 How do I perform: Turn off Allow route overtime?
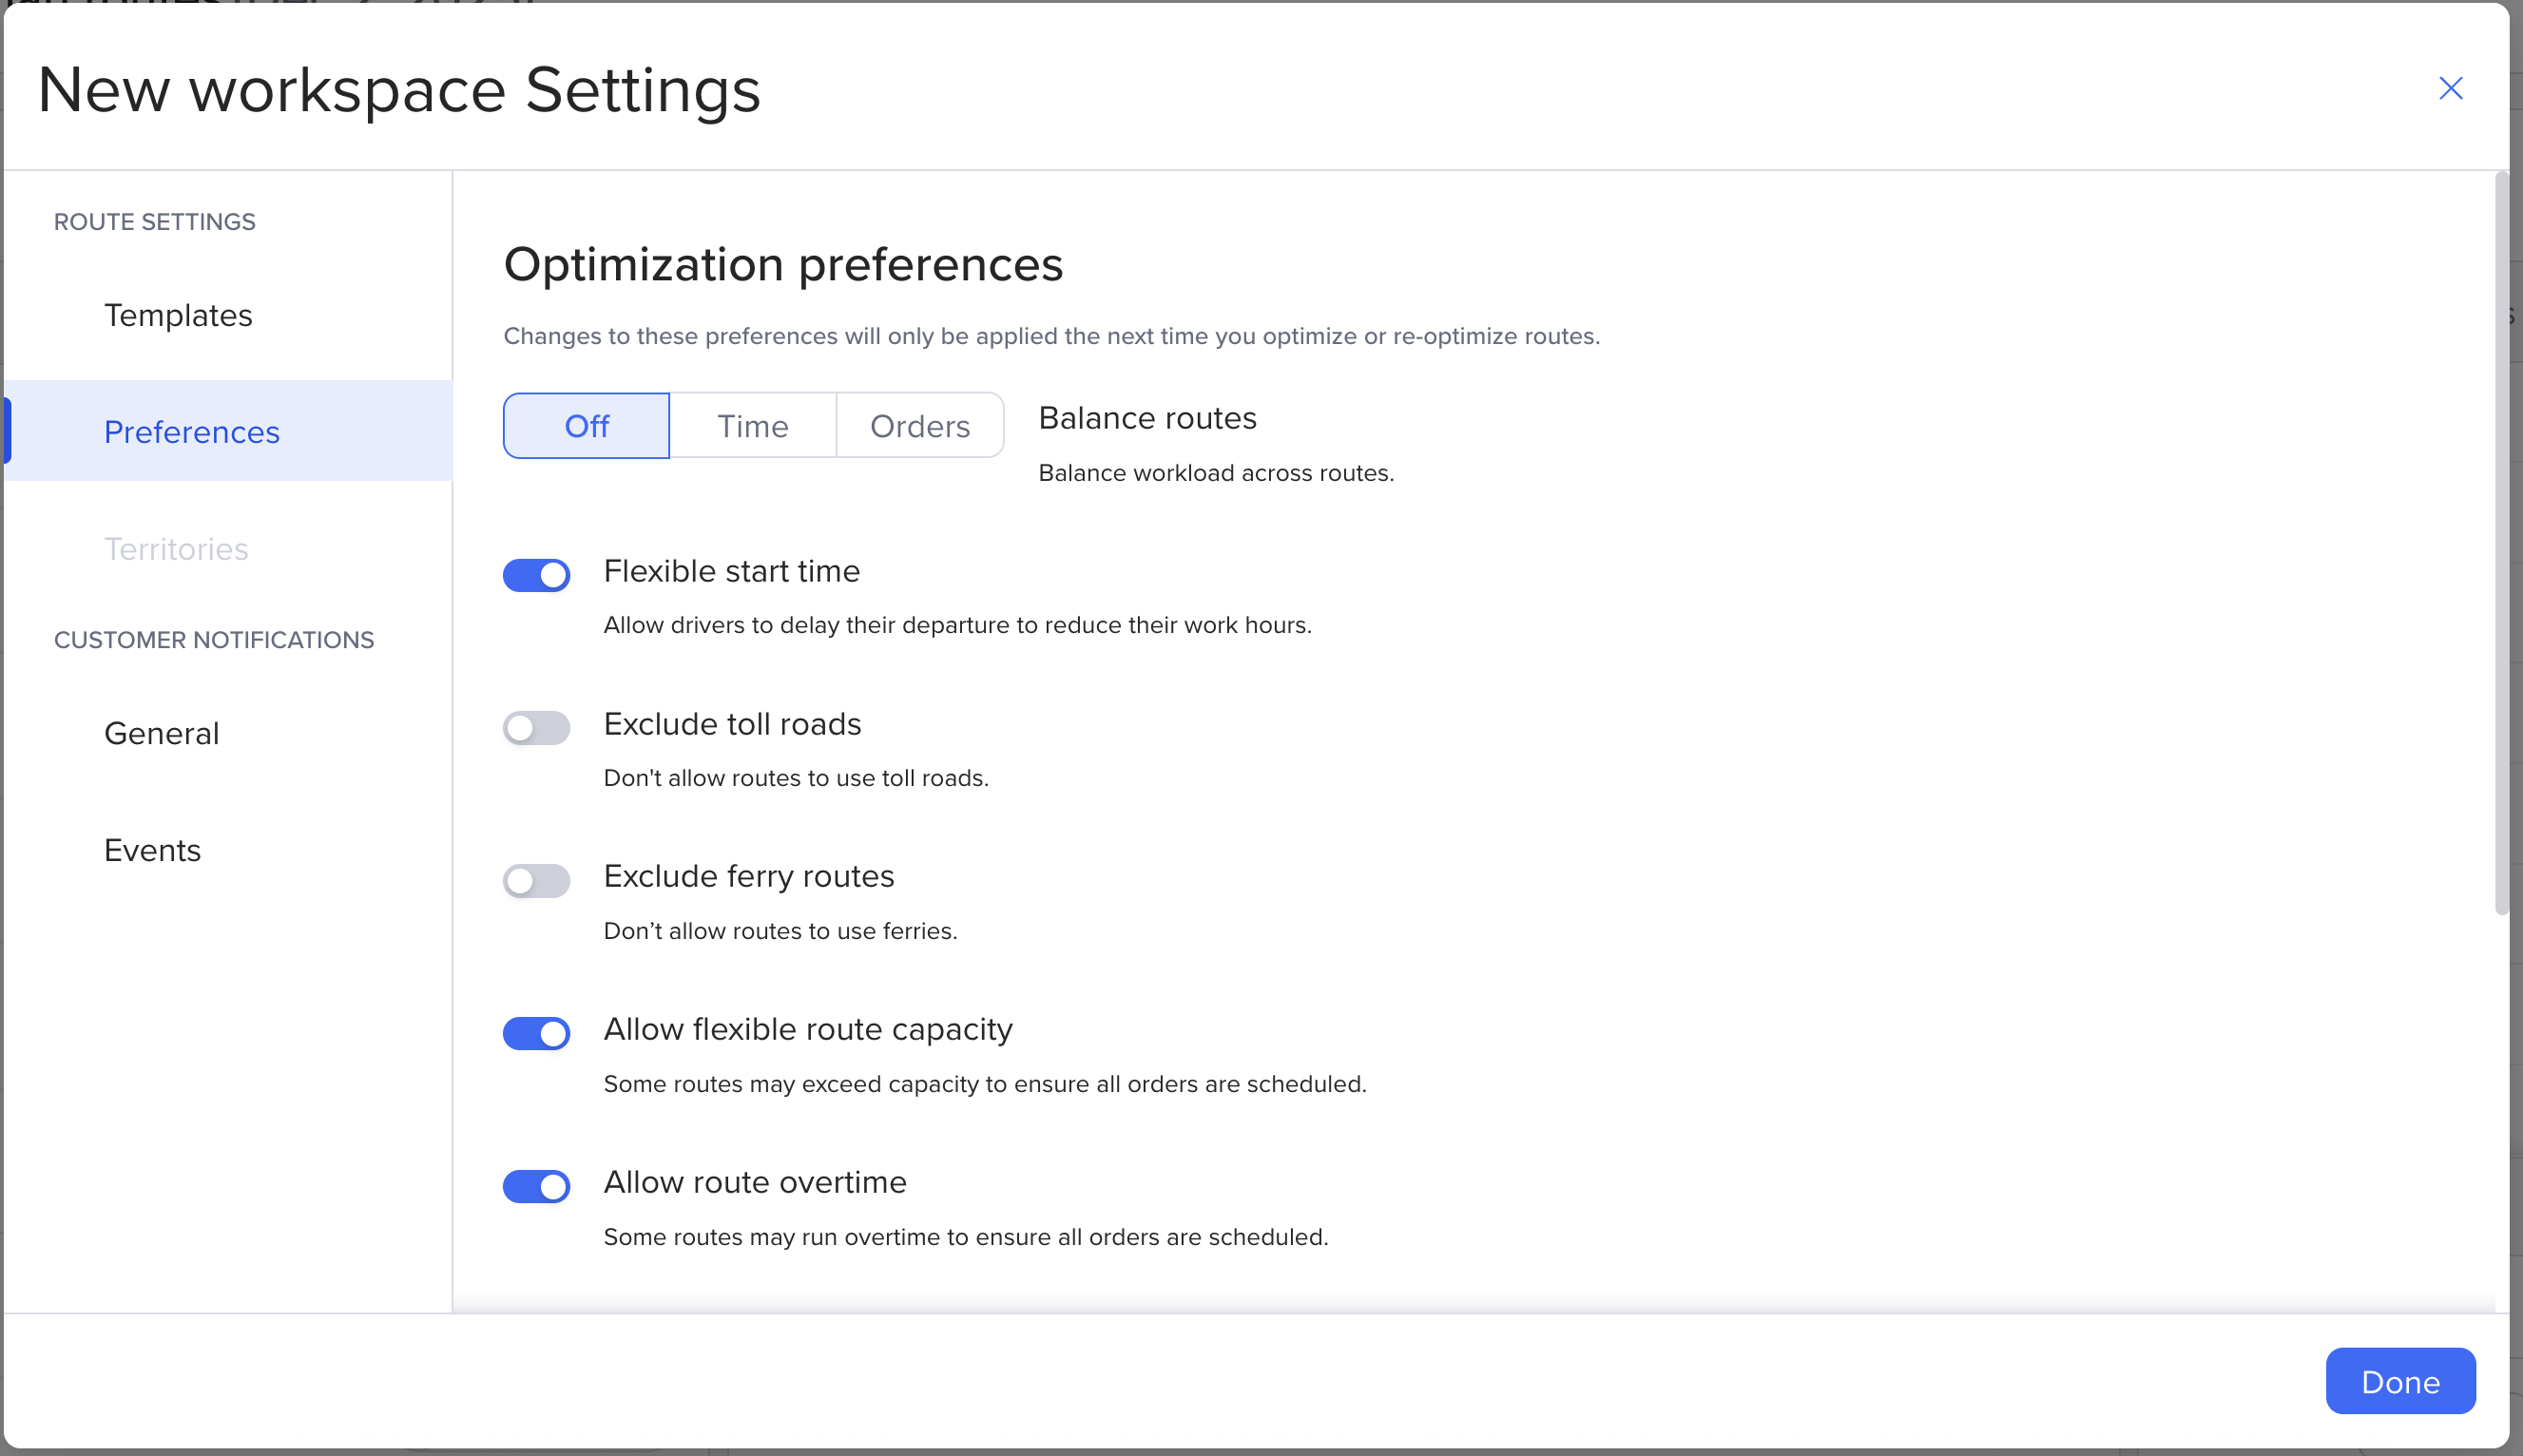[536, 1186]
